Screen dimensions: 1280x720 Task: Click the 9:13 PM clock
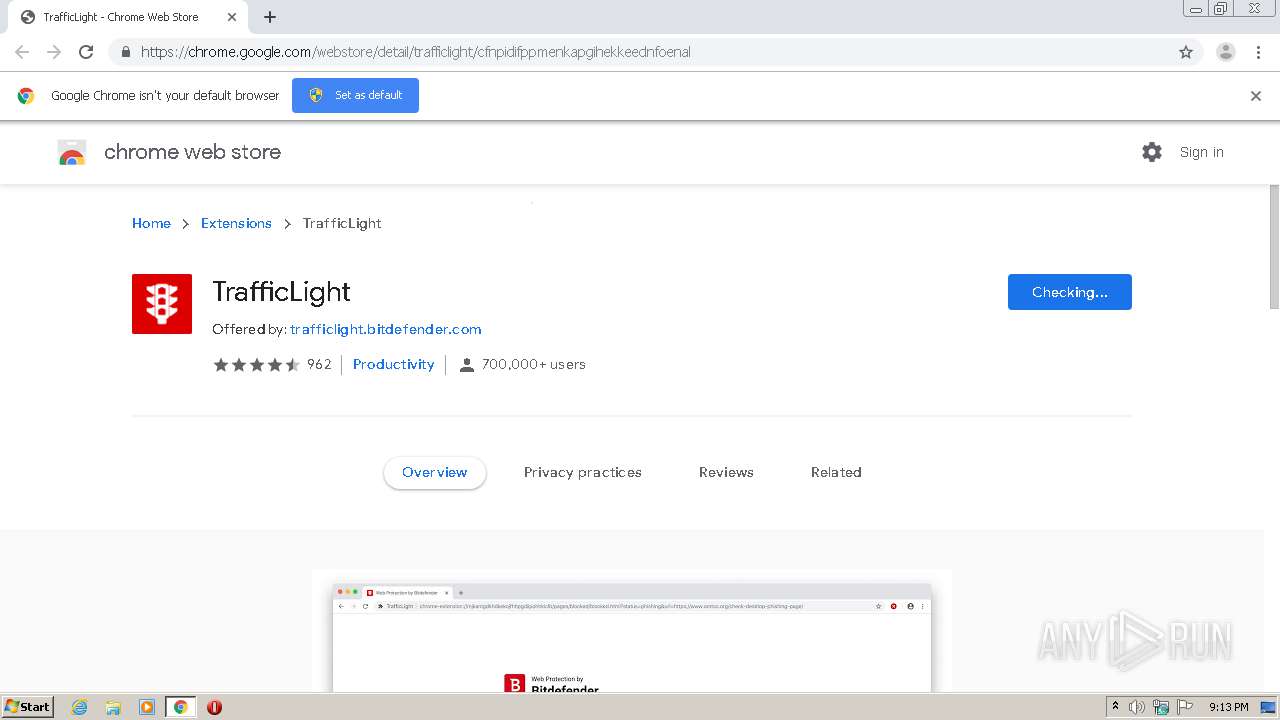click(x=1229, y=707)
